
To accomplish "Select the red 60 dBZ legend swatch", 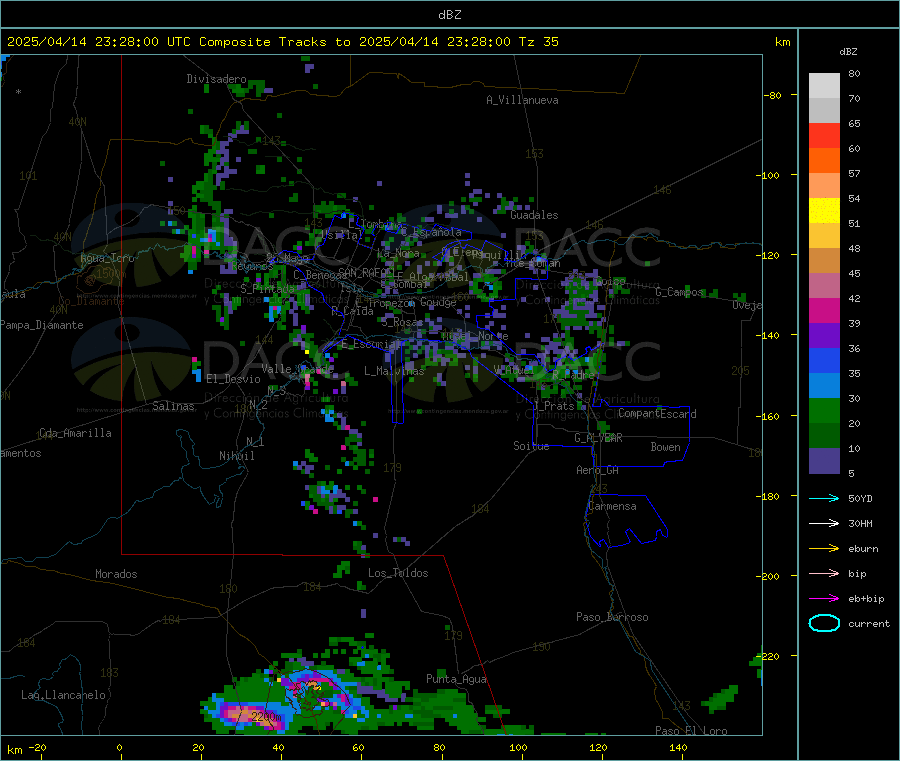I will click(824, 135).
